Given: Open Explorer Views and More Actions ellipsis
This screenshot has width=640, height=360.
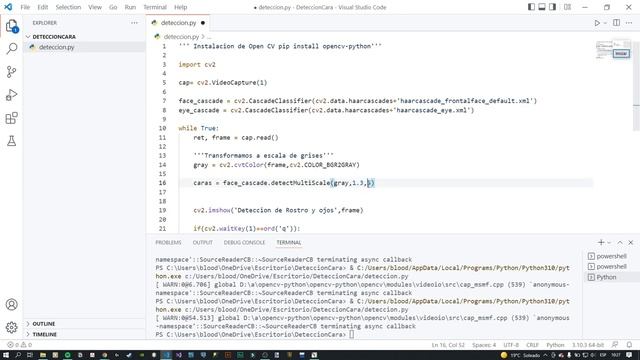Looking at the screenshot, I should click(x=134, y=23).
